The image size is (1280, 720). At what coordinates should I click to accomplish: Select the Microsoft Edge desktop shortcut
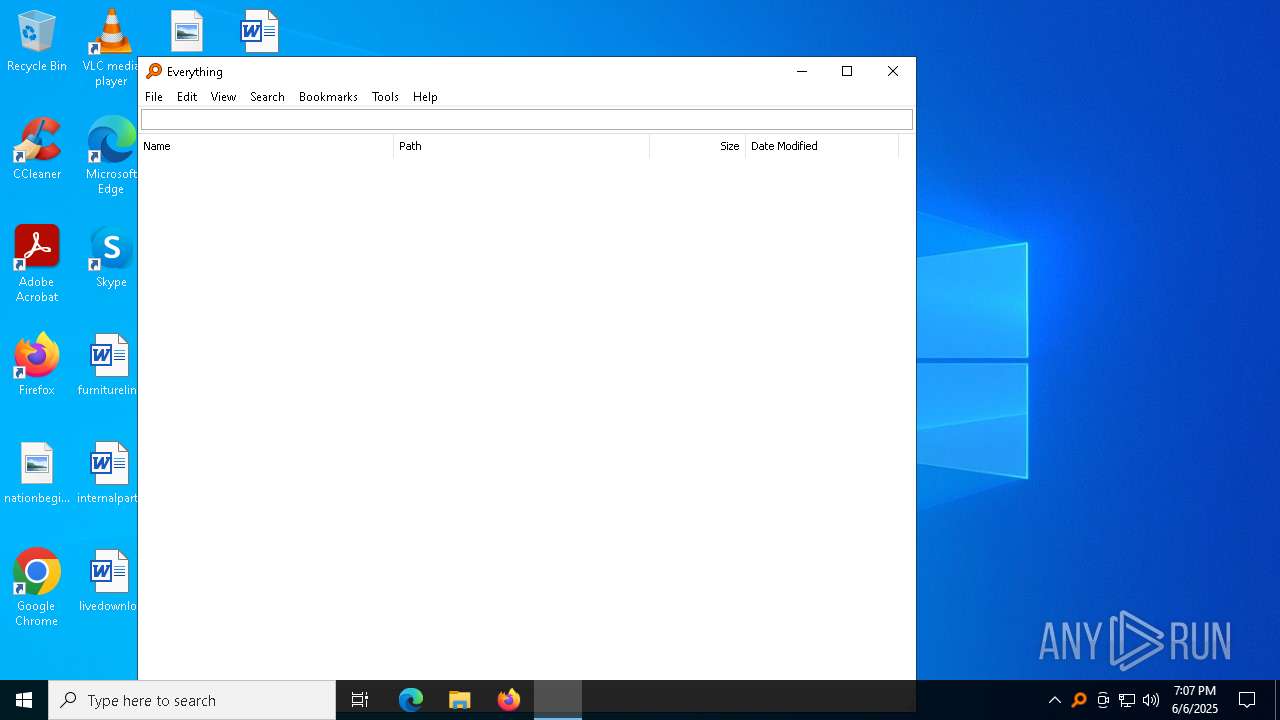coord(111,156)
